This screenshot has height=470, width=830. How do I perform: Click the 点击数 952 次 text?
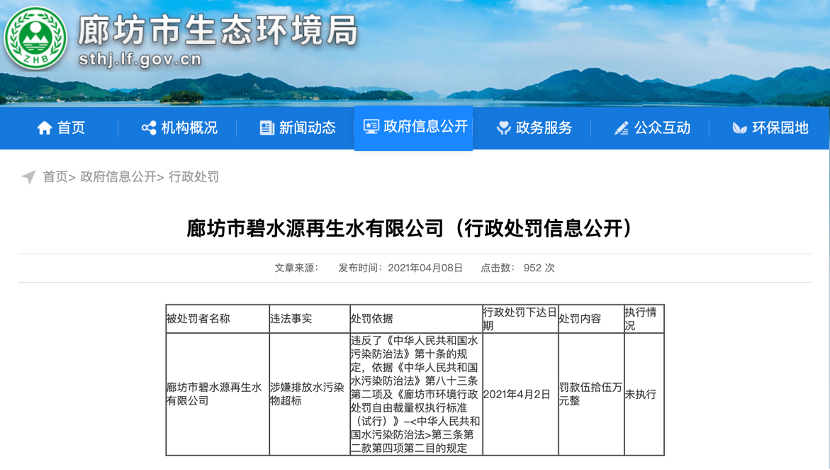point(518,268)
